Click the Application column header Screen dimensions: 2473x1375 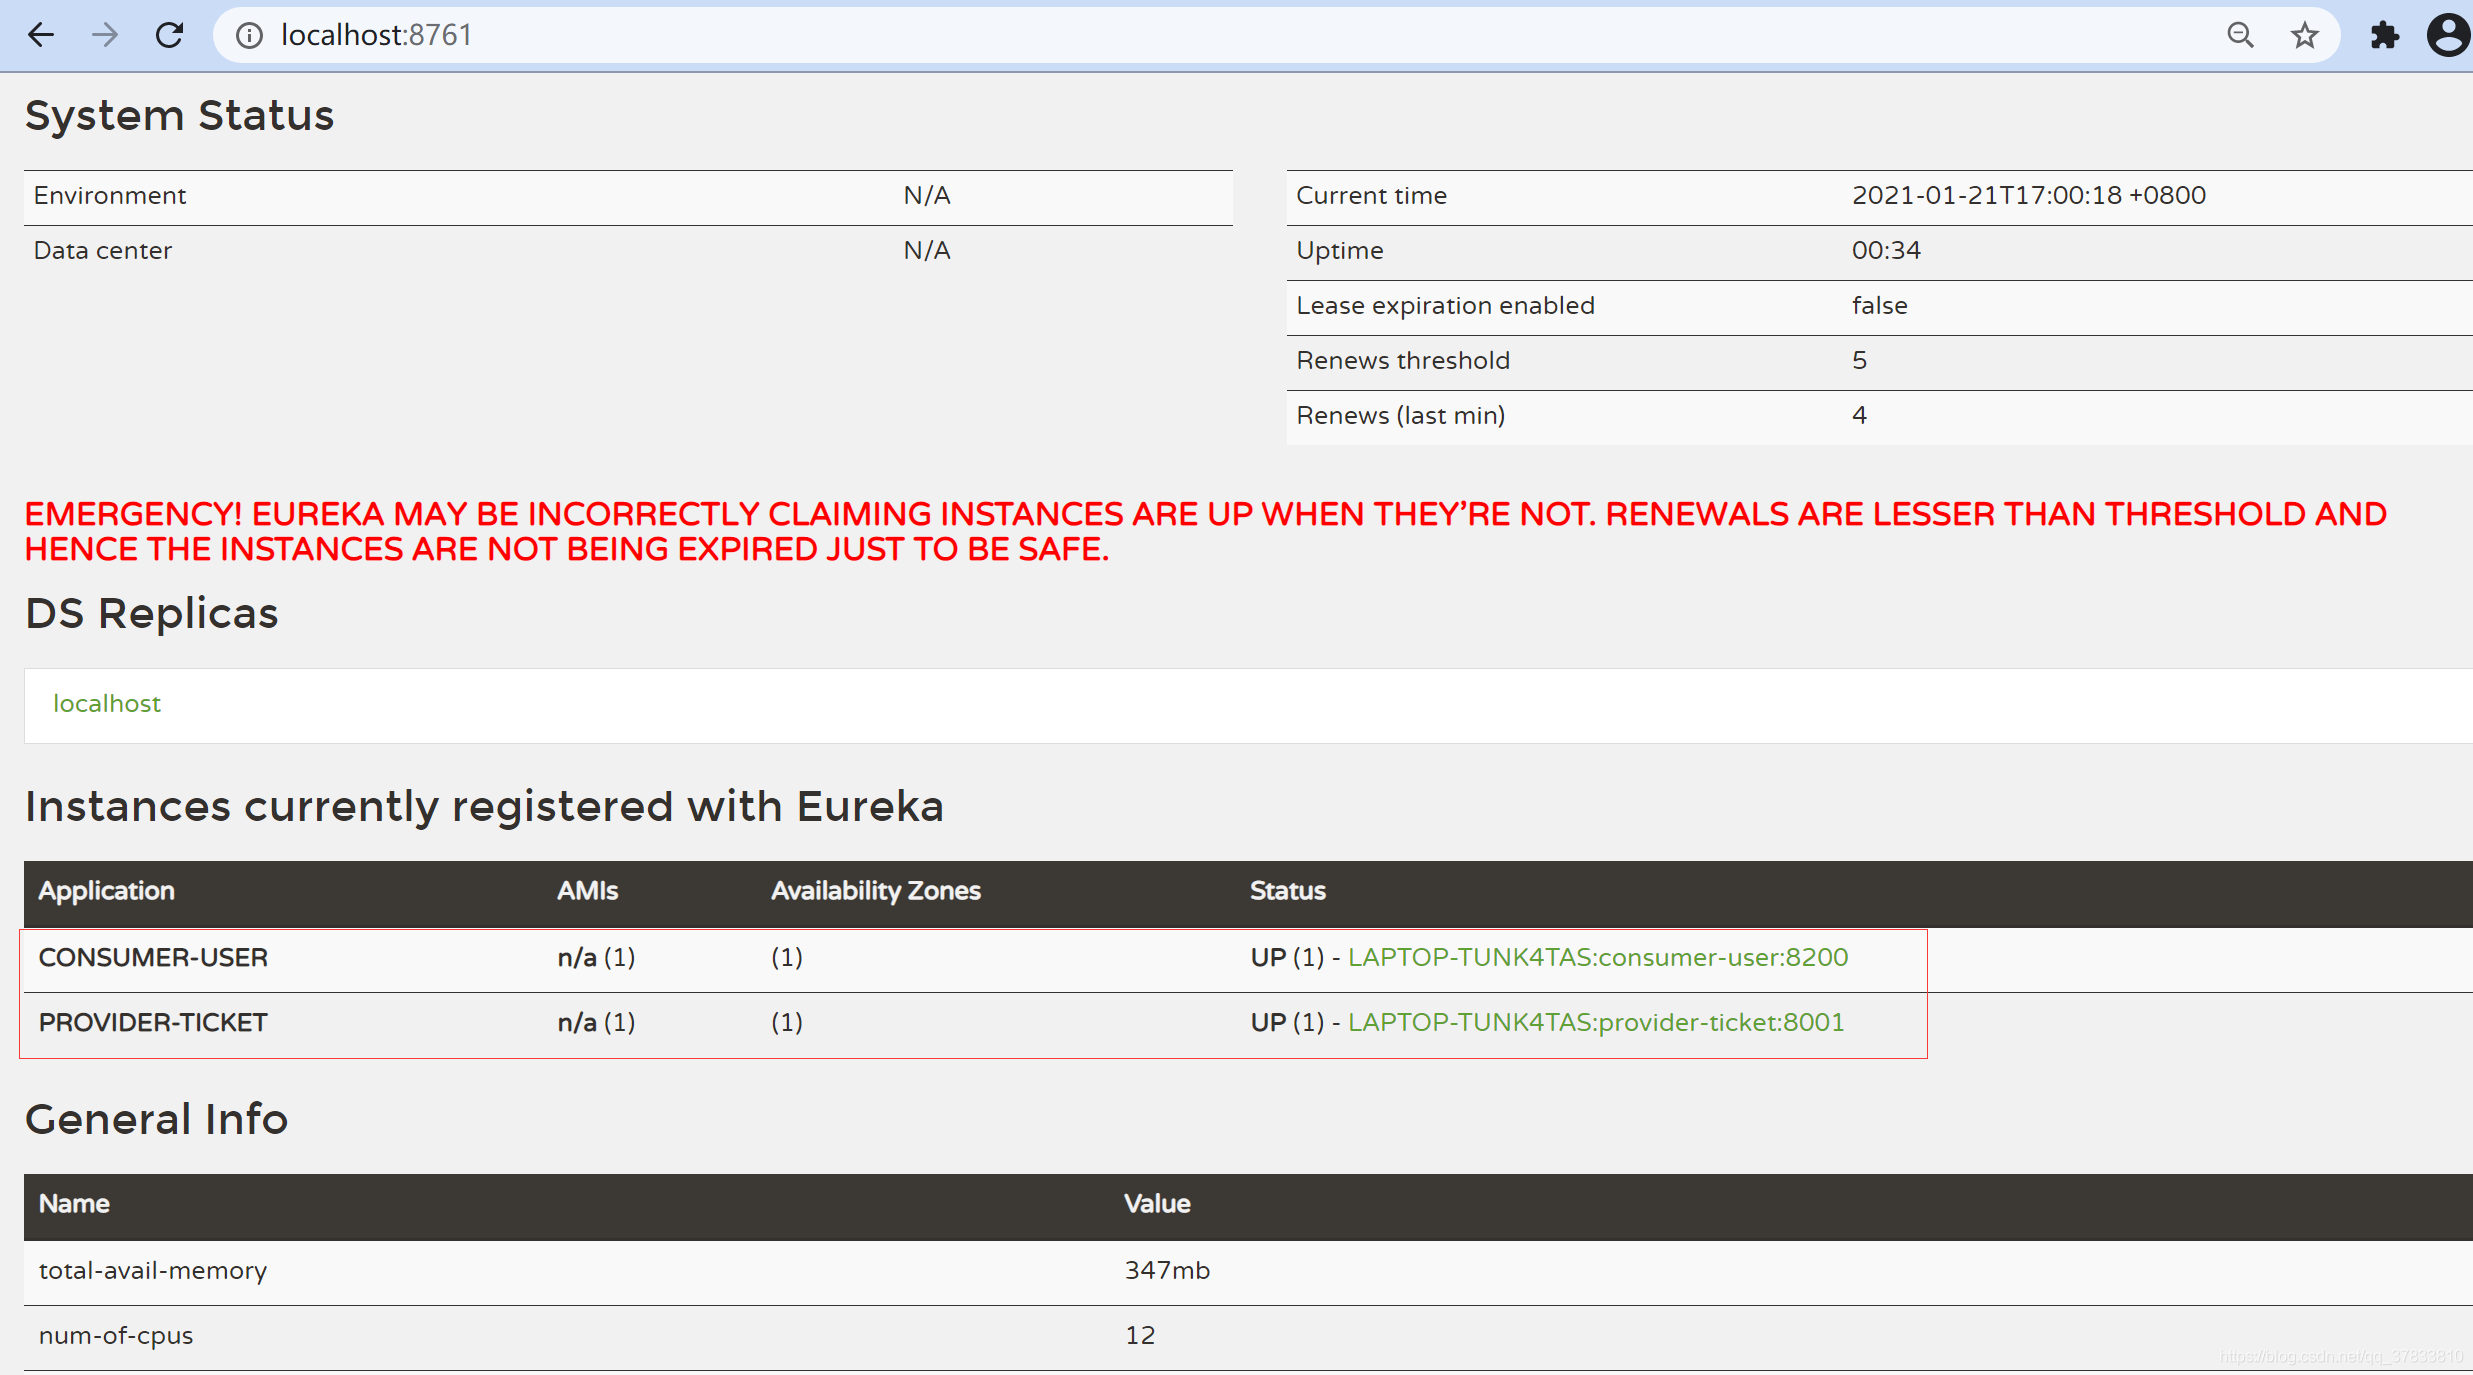106,891
